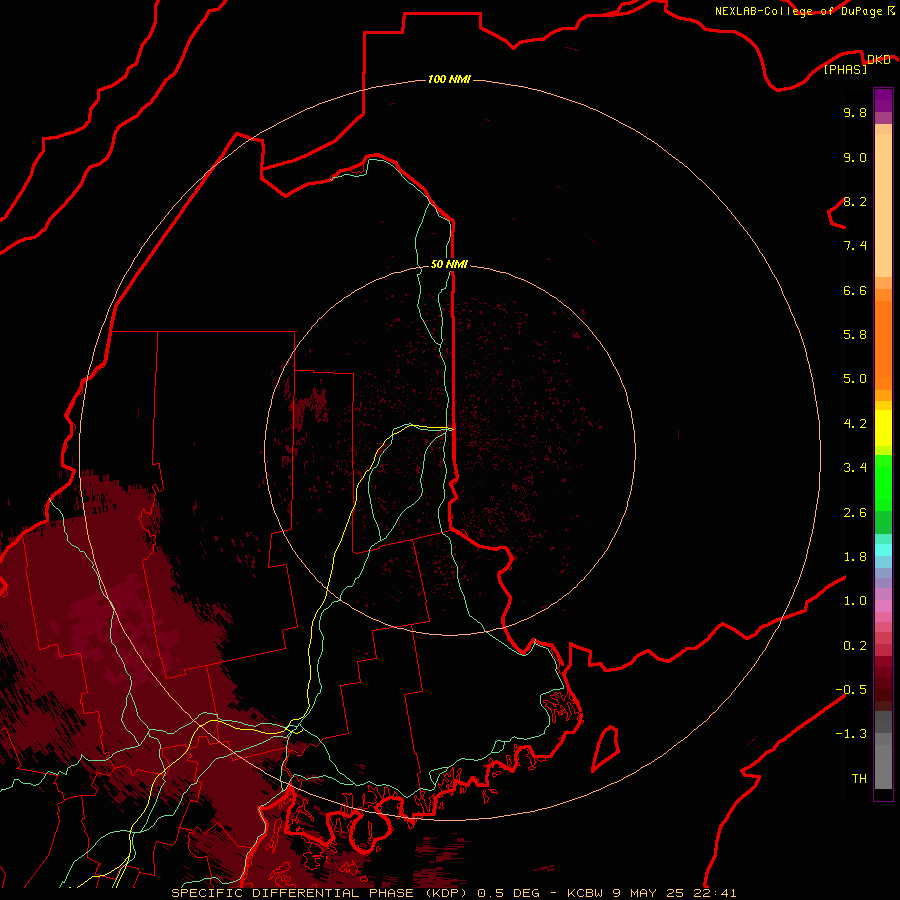Screen dimensions: 900x900
Task: Click the 9.8 value on the scale
Action: 855,112
